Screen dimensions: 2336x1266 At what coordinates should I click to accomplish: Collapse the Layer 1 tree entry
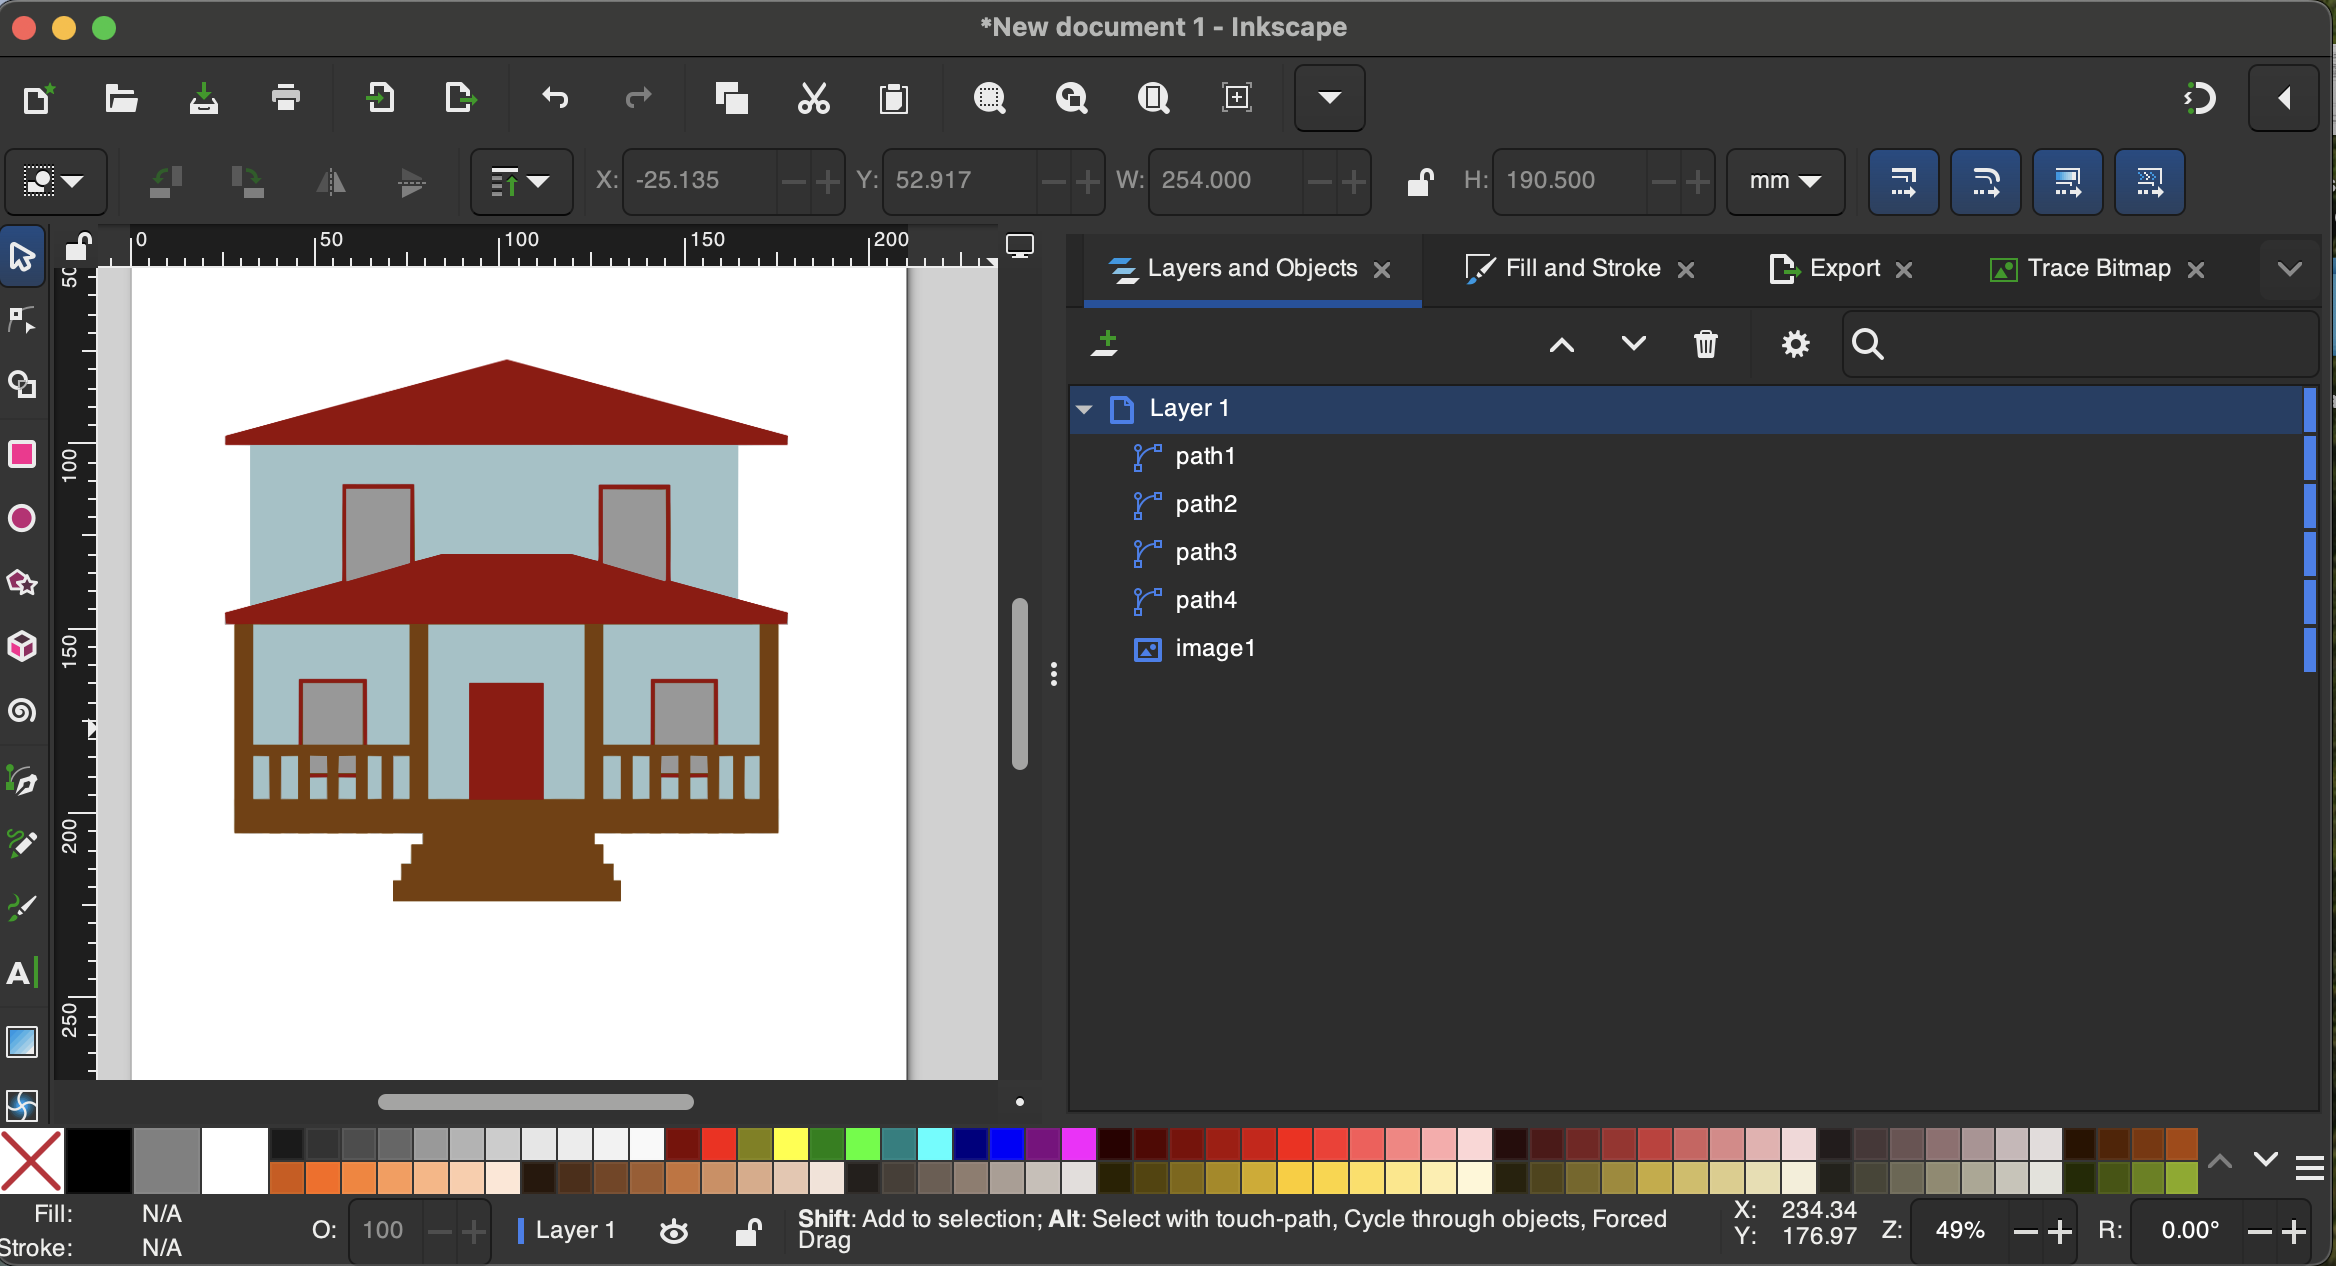[1083, 408]
